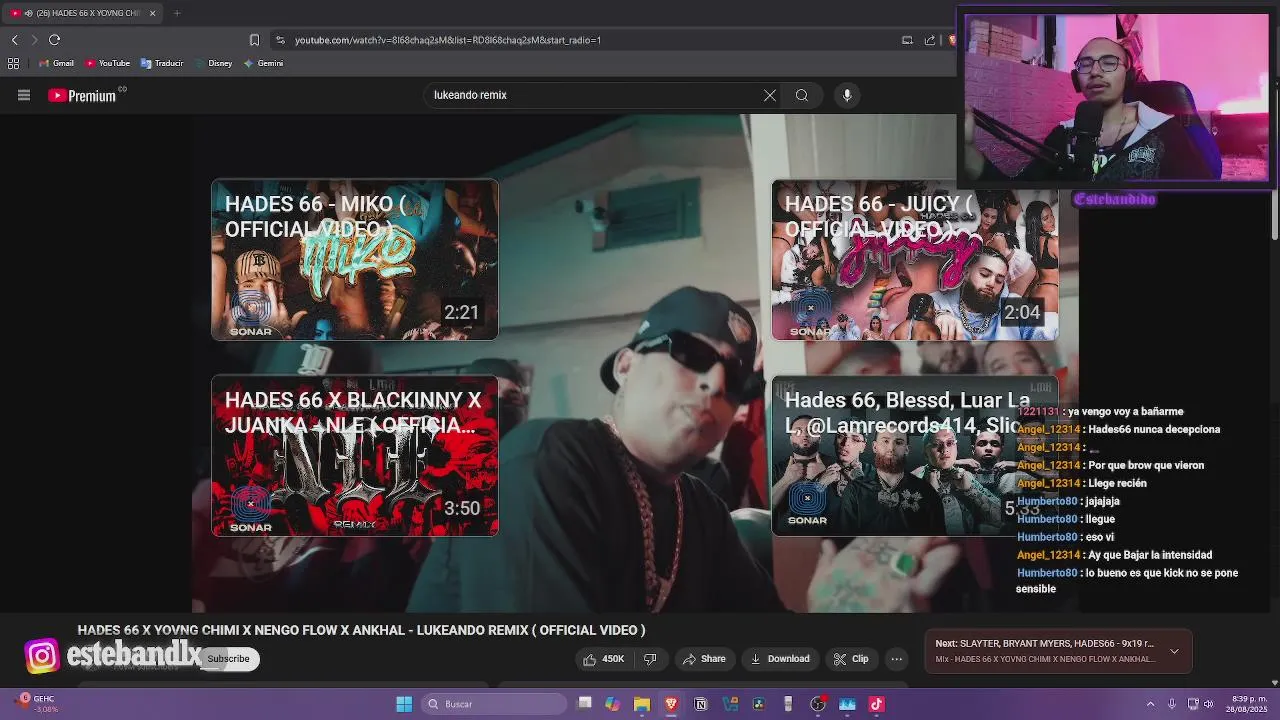
Task: Click the share icon in address bar
Action: click(930, 40)
